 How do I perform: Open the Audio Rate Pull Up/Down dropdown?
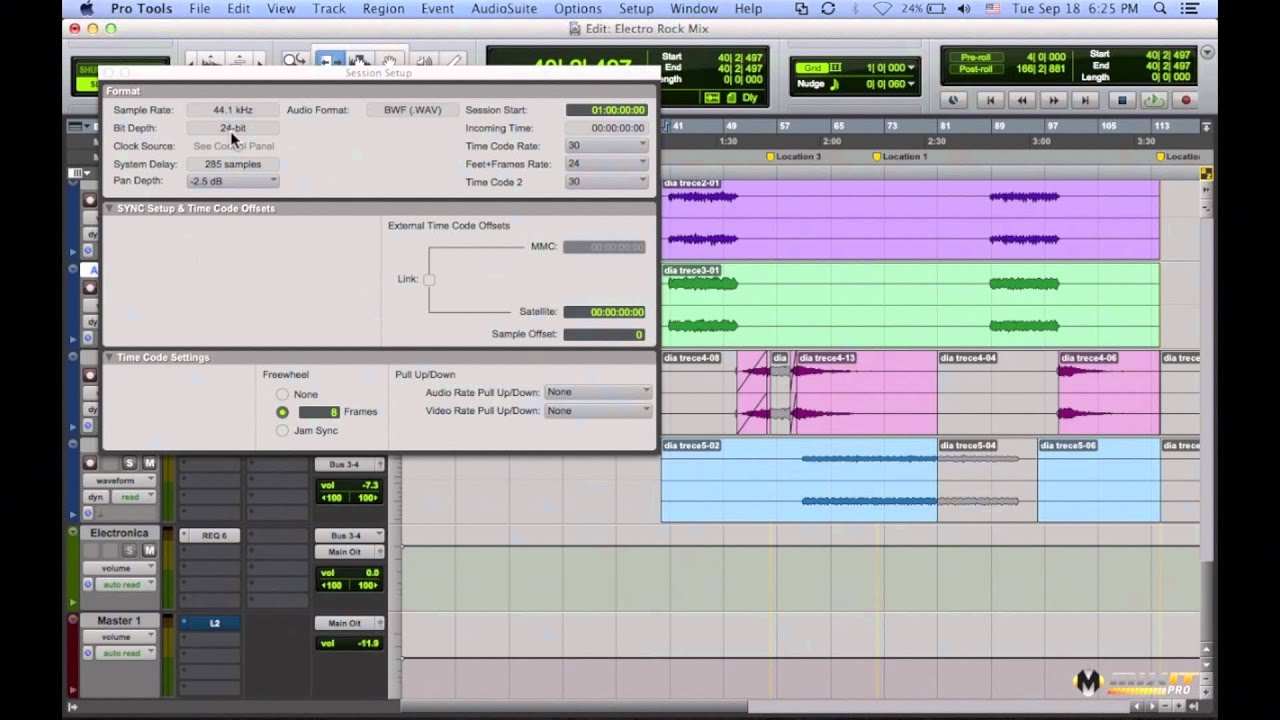tap(597, 392)
